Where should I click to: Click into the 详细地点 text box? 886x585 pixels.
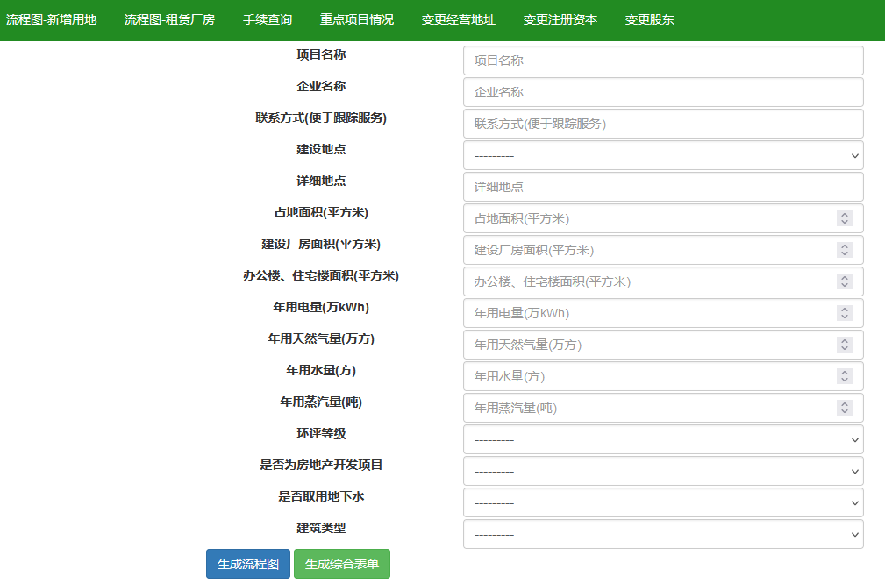point(663,187)
